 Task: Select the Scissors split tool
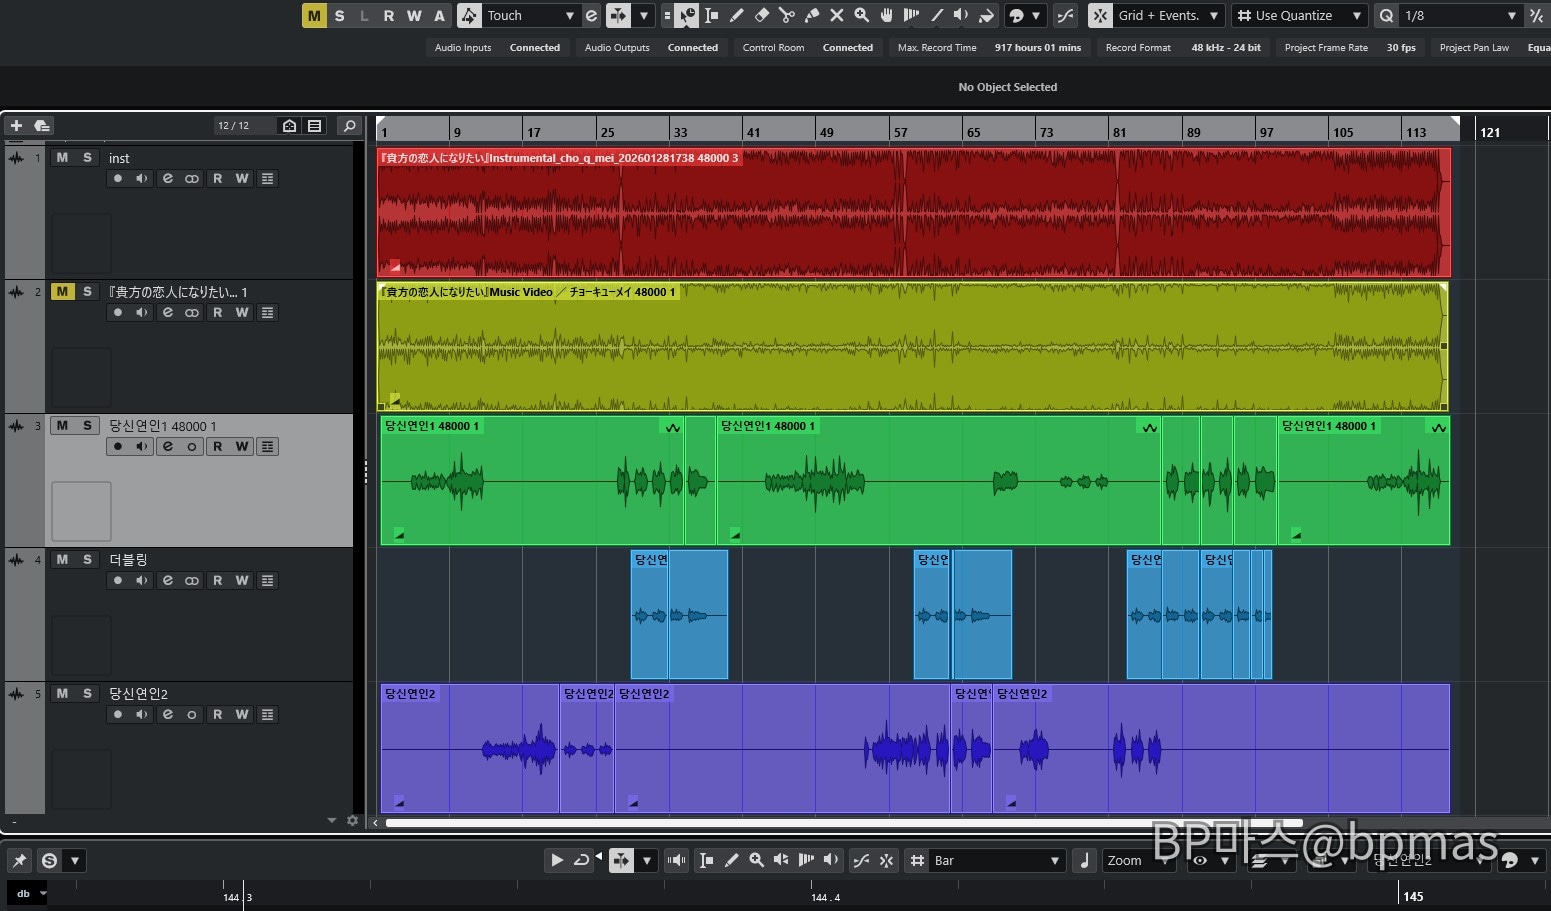pos(787,15)
